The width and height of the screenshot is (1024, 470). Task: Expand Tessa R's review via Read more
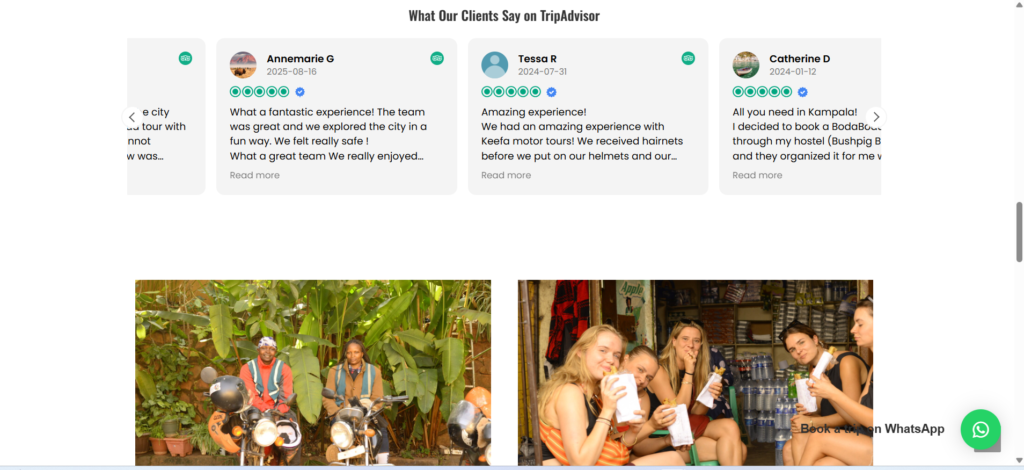(x=506, y=175)
